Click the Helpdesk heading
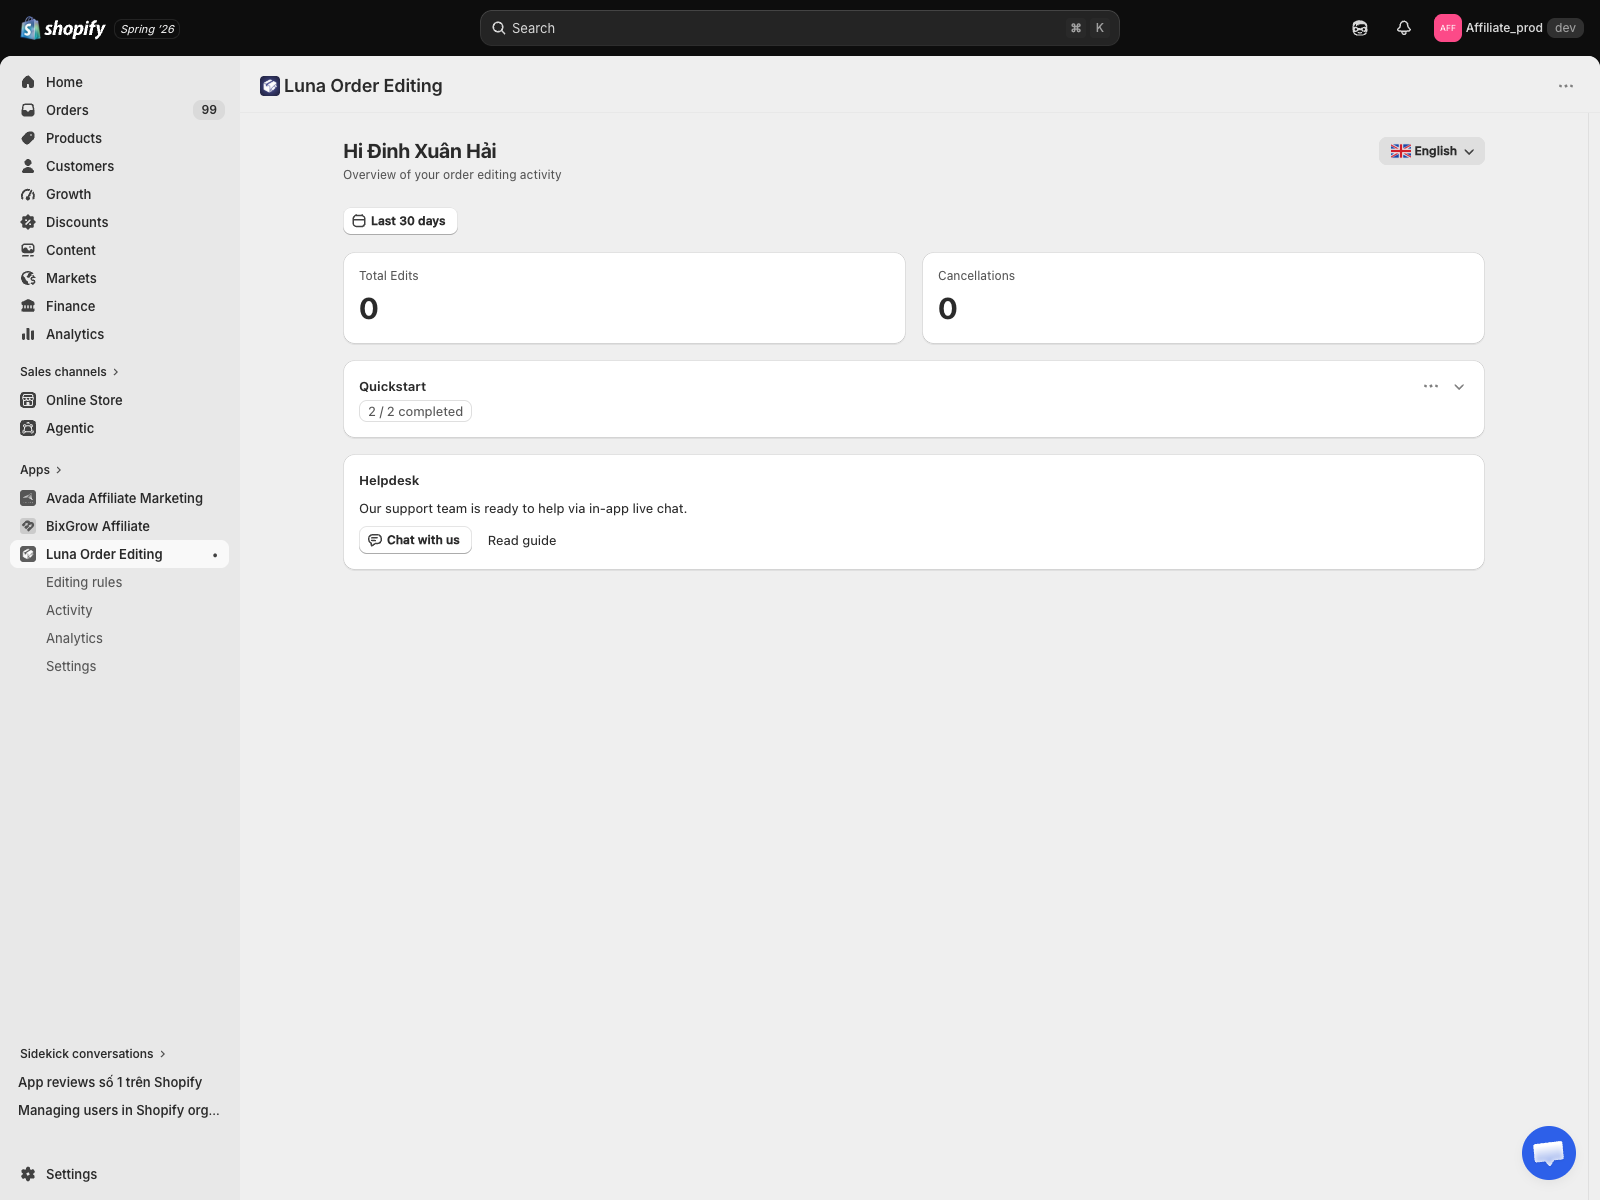This screenshot has width=1600, height=1200. point(389,480)
